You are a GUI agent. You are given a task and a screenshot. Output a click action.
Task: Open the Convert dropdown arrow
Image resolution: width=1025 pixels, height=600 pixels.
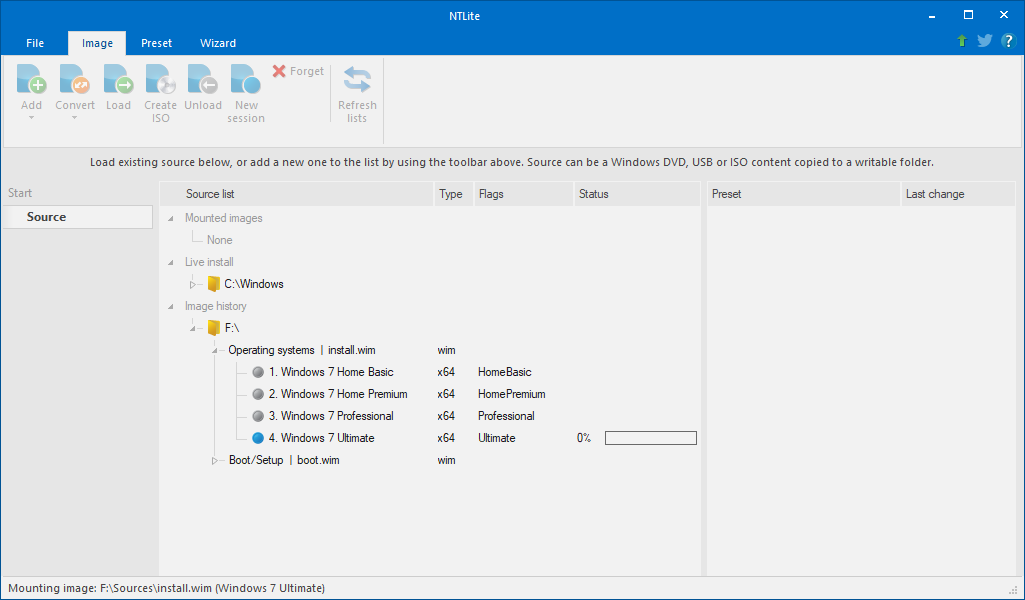(x=75, y=118)
